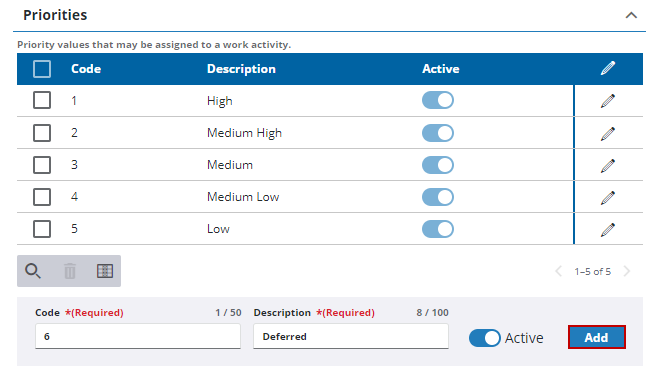Edit the Medium High priority row
The height and width of the screenshot is (367, 646).
(608, 133)
